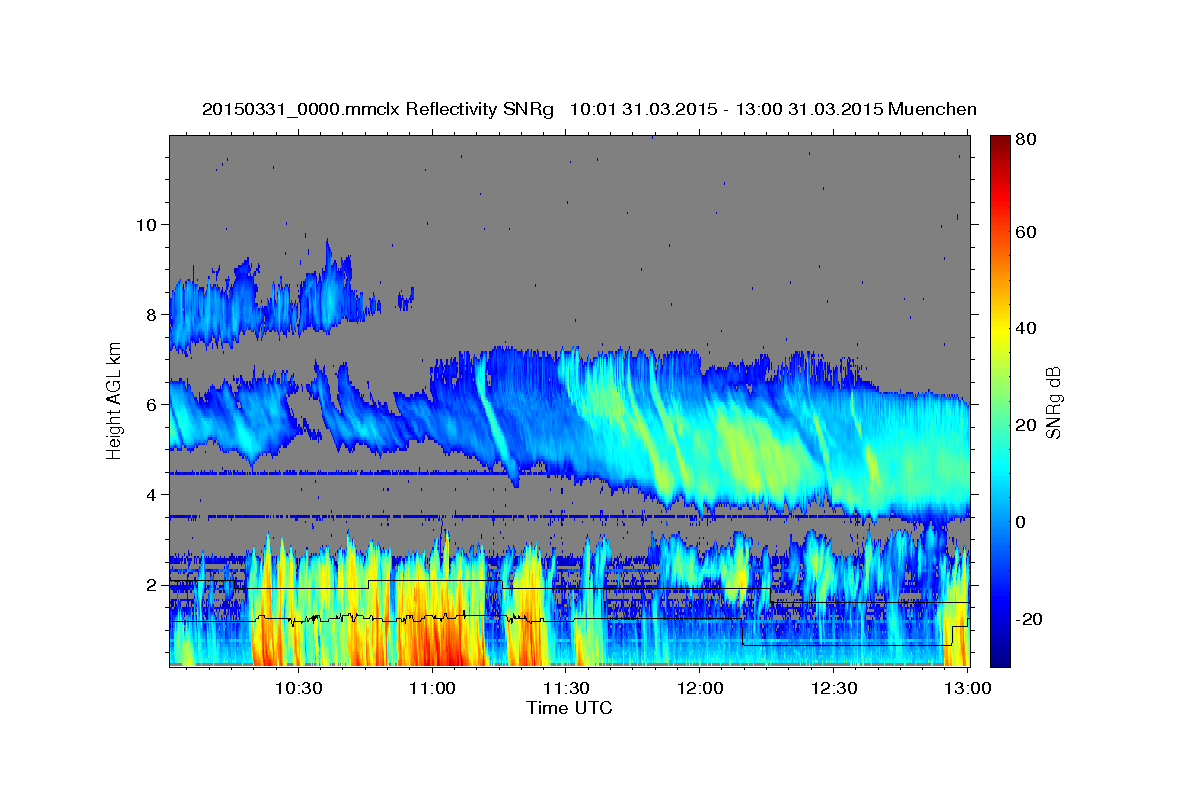Click the 'SNRg dB' colorbar label
The height and width of the screenshot is (800, 1200).
pyautogui.click(x=1052, y=402)
